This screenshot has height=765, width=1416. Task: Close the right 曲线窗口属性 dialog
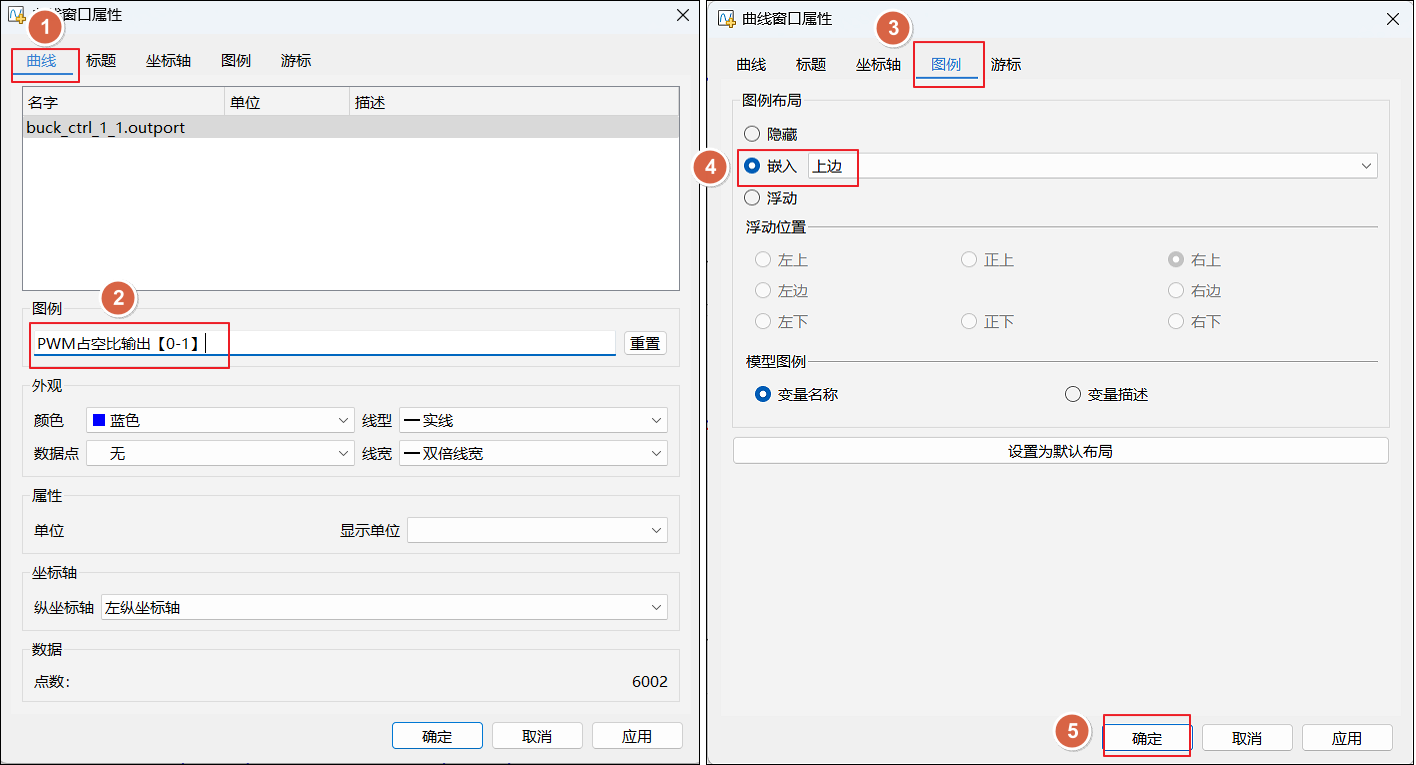[x=1391, y=19]
